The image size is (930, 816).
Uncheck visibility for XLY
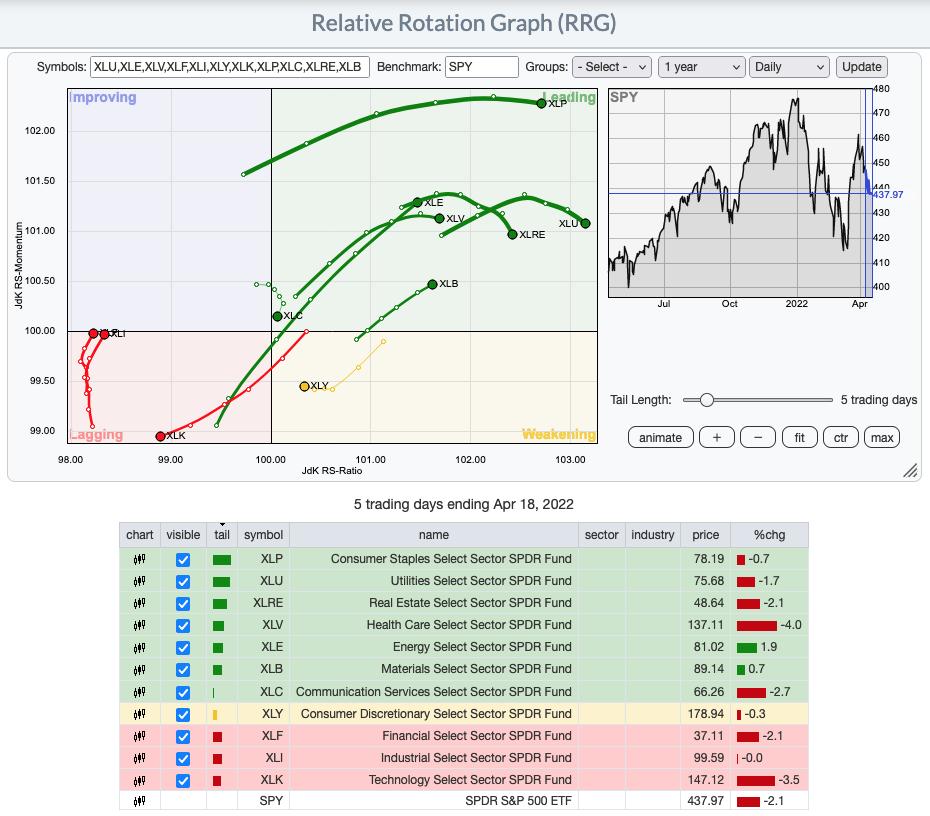[x=183, y=715]
